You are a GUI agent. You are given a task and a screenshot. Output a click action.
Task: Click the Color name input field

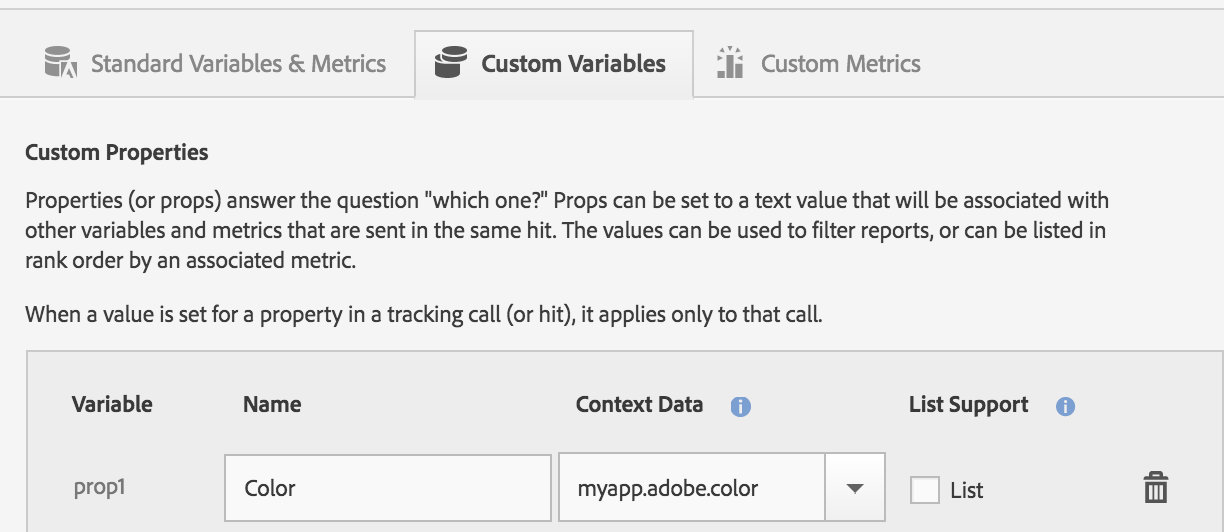387,488
